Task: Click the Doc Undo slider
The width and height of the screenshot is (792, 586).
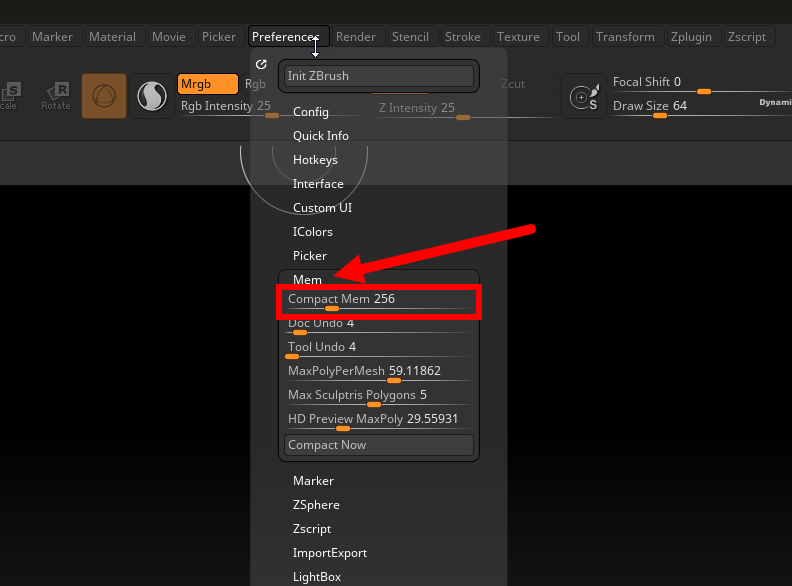Action: [379, 326]
